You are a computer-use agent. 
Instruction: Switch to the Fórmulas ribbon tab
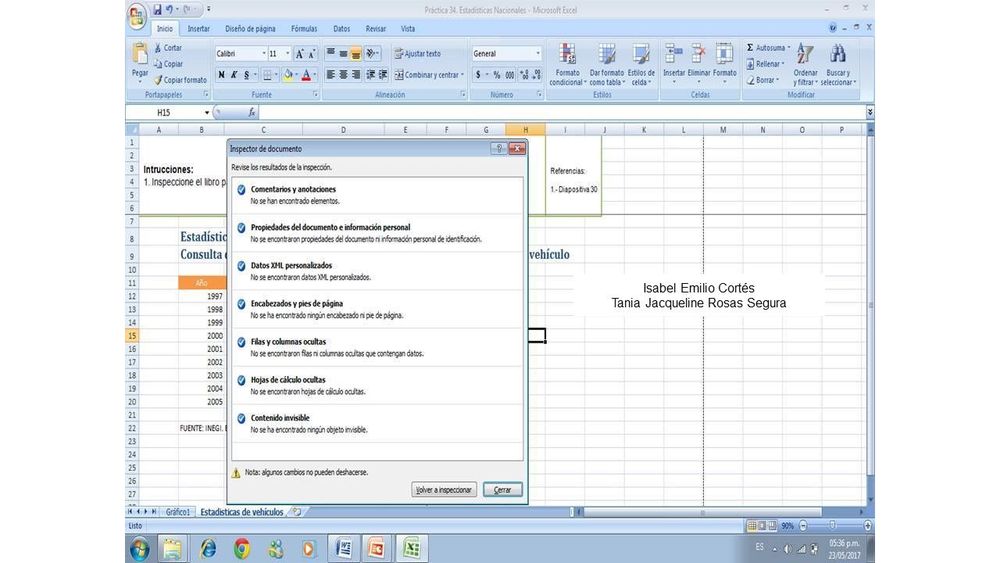click(304, 29)
